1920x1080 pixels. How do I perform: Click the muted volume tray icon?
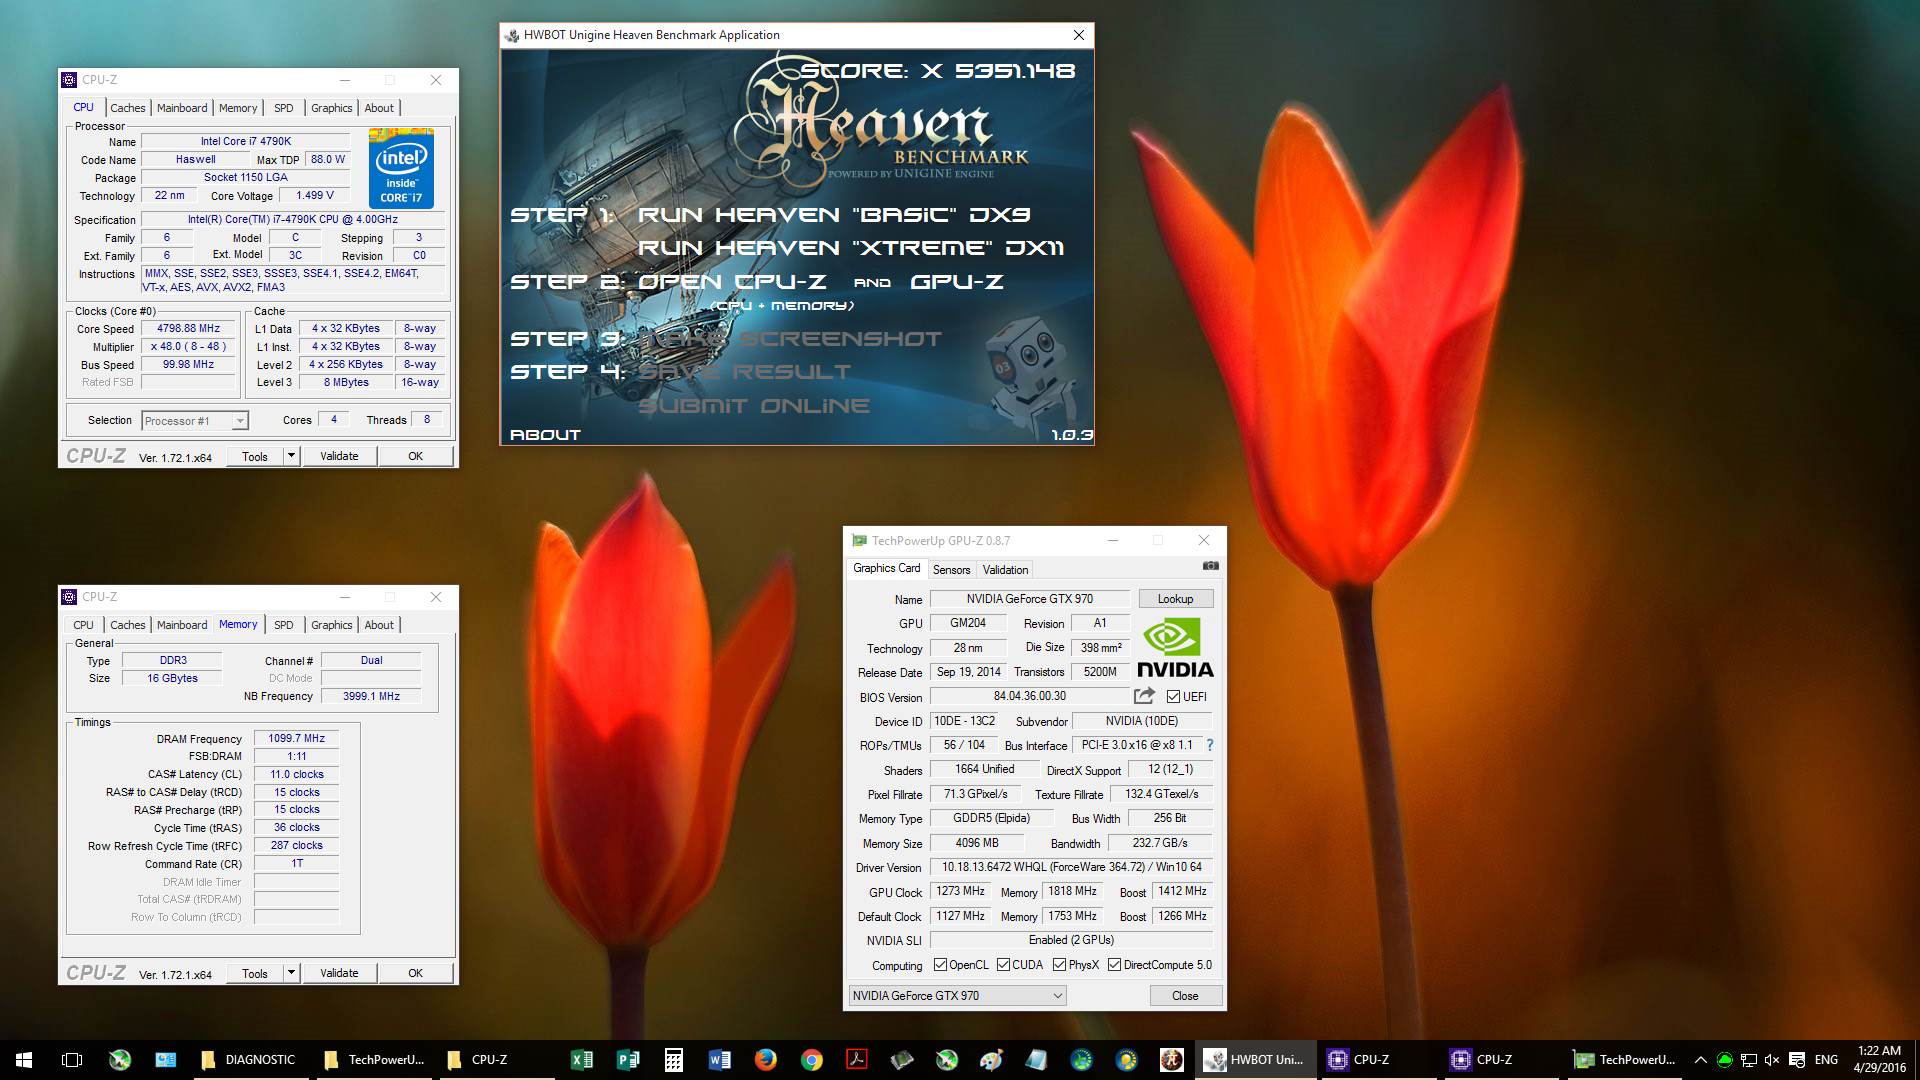tap(1772, 1060)
